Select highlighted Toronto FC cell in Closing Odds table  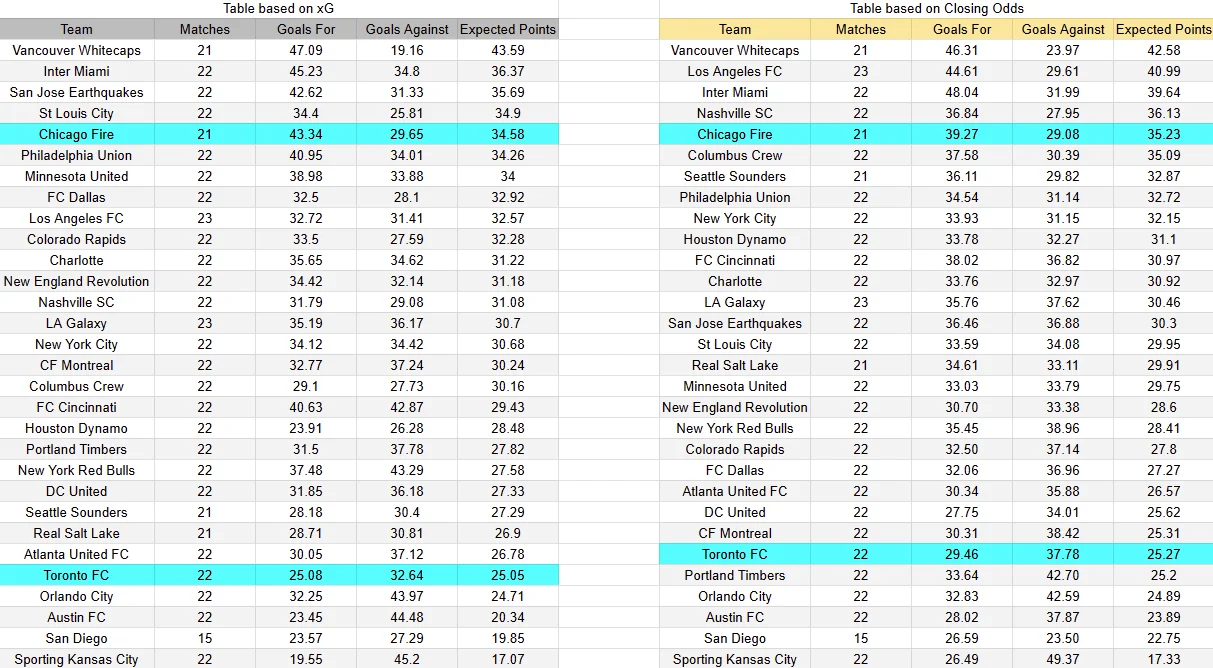tap(735, 554)
